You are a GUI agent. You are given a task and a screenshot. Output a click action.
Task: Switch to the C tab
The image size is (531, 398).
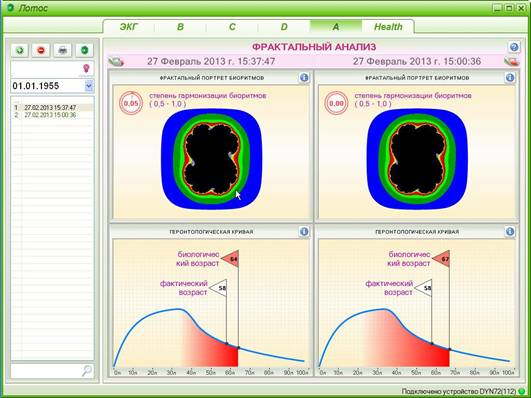click(232, 27)
